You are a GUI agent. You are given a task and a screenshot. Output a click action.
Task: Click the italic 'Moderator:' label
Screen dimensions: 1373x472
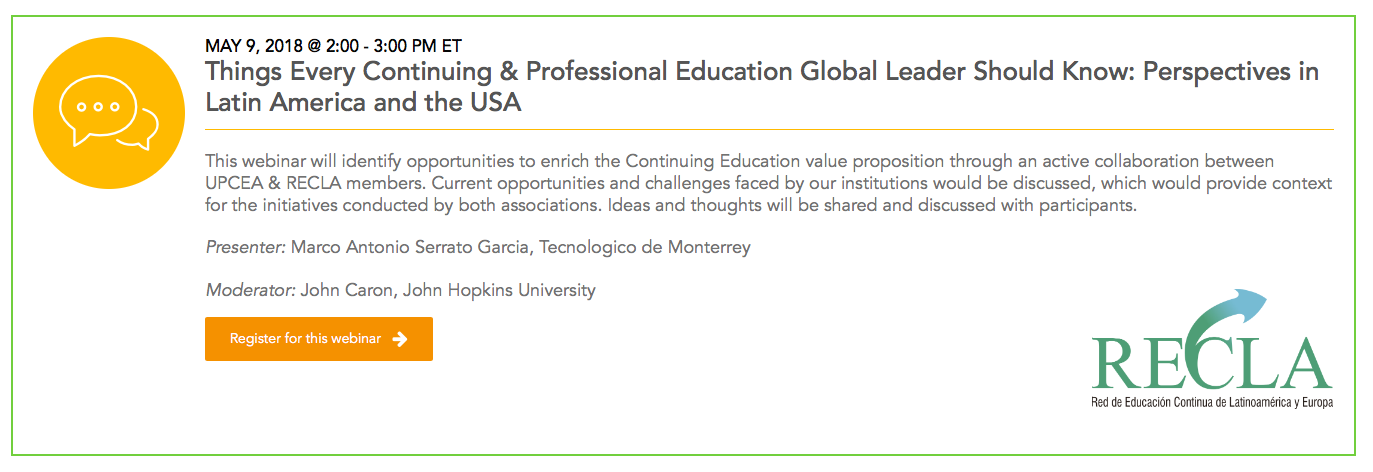tap(250, 291)
